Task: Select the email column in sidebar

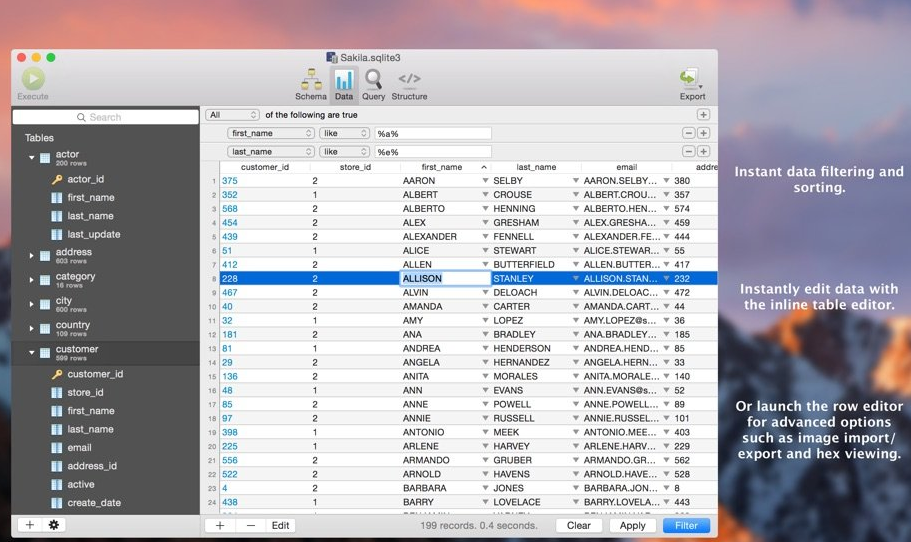Action: point(79,447)
